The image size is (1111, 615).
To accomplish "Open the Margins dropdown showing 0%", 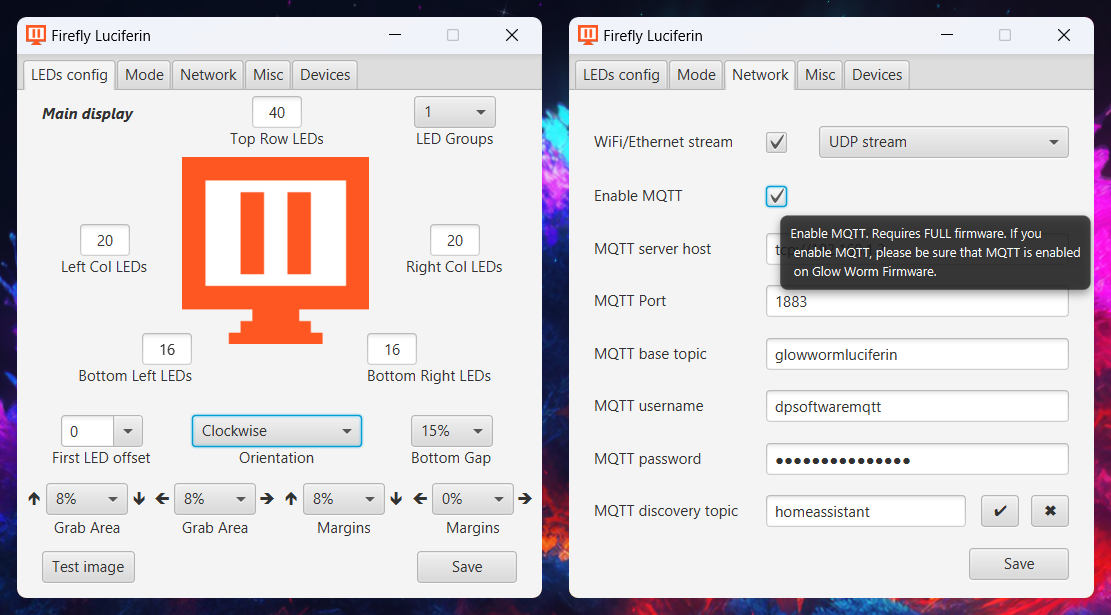I will [x=473, y=499].
